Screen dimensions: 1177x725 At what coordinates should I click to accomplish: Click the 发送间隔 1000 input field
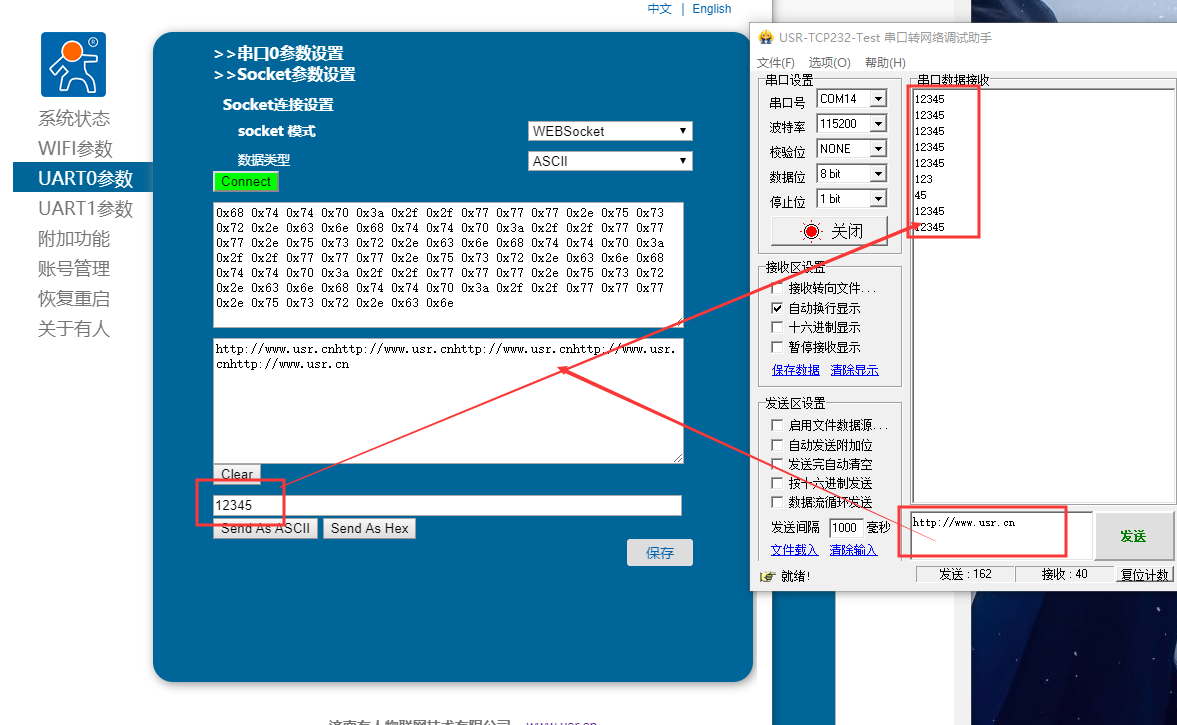pyautogui.click(x=845, y=527)
